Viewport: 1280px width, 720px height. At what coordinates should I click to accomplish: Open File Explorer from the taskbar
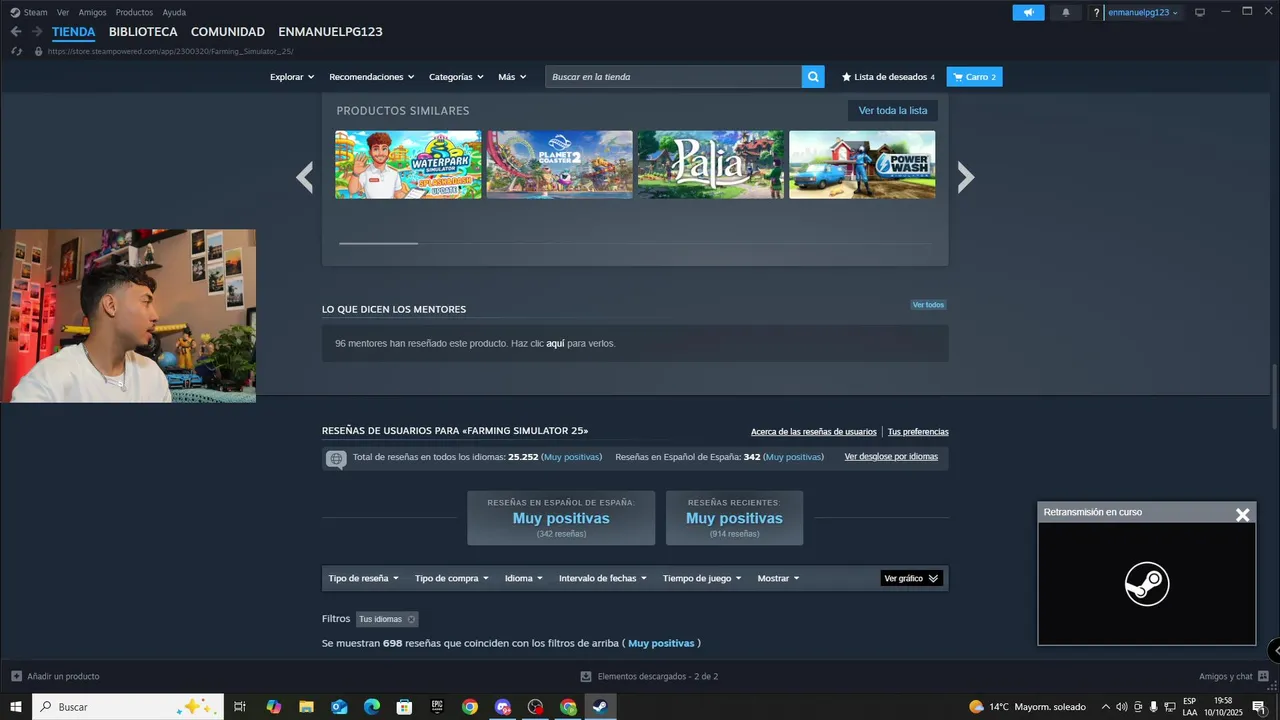pyautogui.click(x=306, y=707)
